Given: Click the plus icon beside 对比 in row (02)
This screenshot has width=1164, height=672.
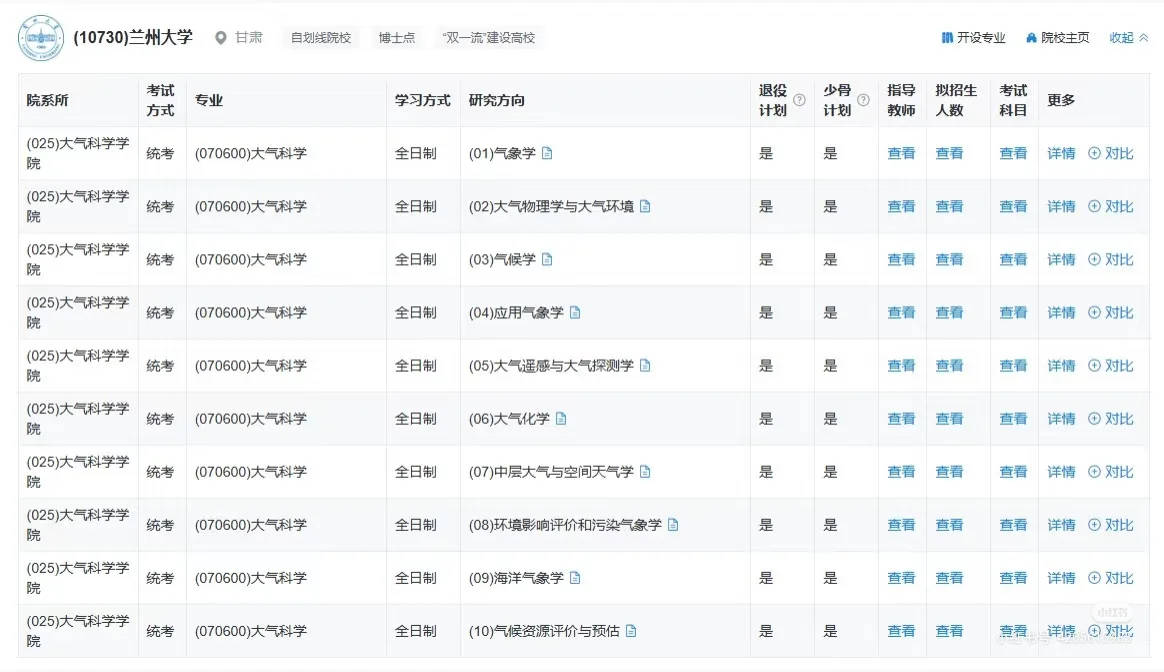Looking at the screenshot, I should click(x=1095, y=206).
